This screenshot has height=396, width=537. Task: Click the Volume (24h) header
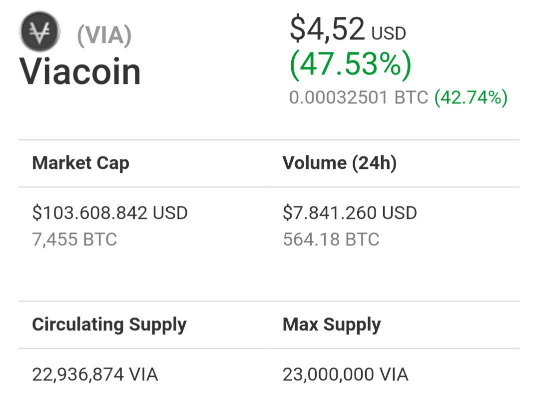(340, 163)
